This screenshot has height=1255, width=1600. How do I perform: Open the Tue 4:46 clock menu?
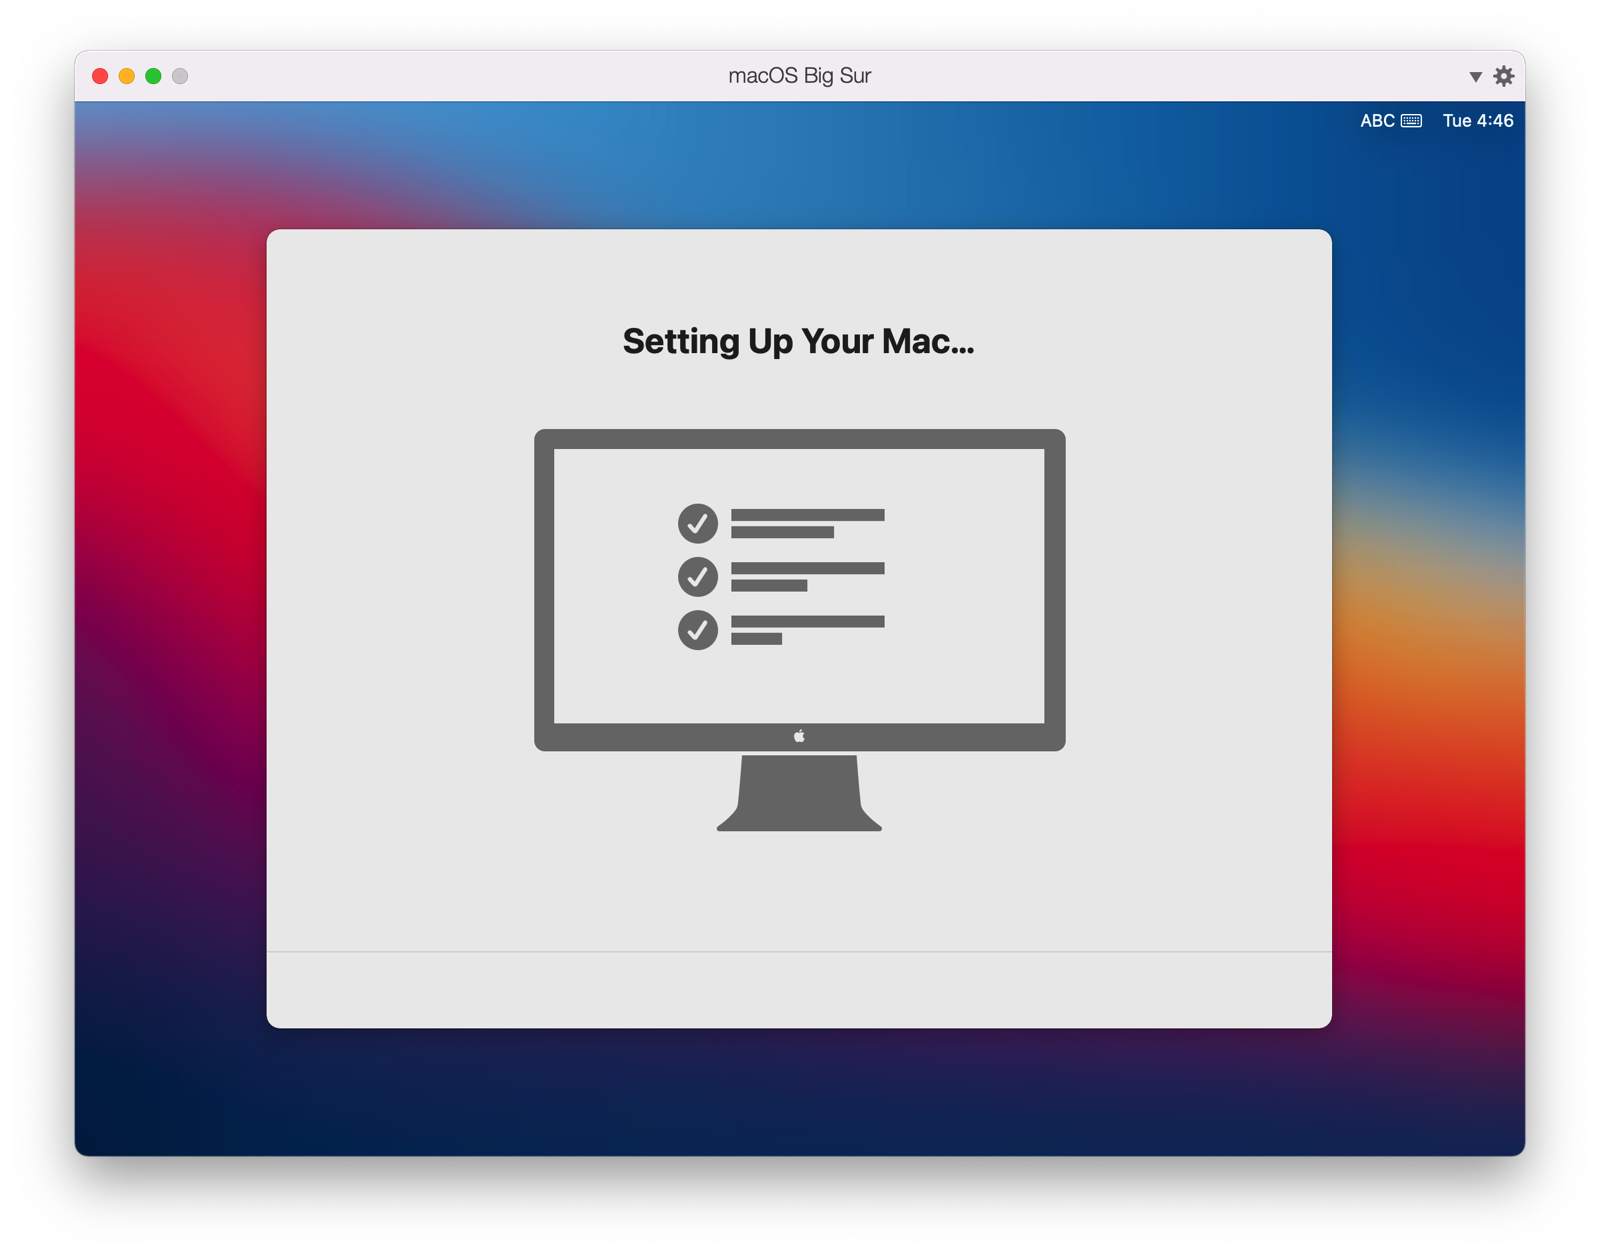(1476, 120)
